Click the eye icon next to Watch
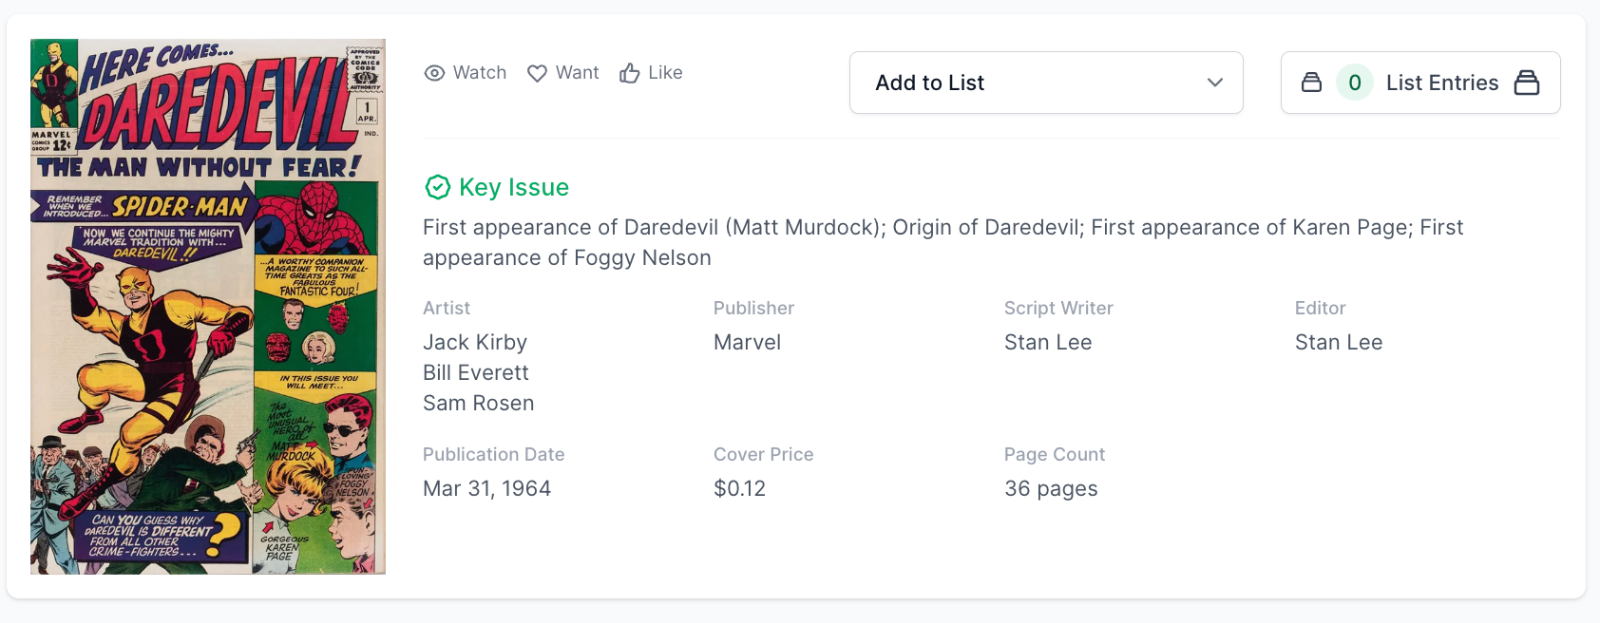Screen dimensions: 1600x623 tap(434, 72)
